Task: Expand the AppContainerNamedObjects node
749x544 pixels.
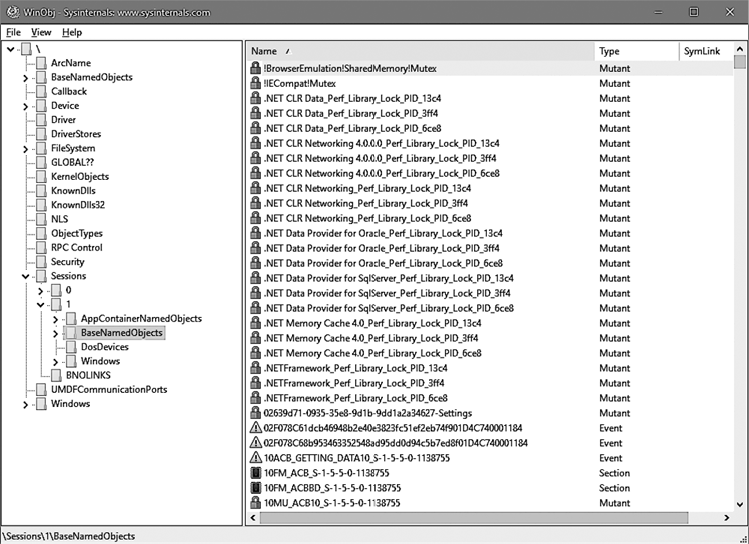Action: [55, 319]
